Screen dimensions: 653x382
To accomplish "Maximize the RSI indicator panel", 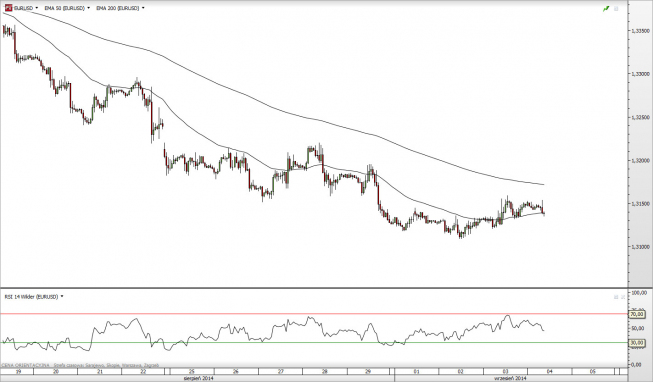I will coord(616,297).
